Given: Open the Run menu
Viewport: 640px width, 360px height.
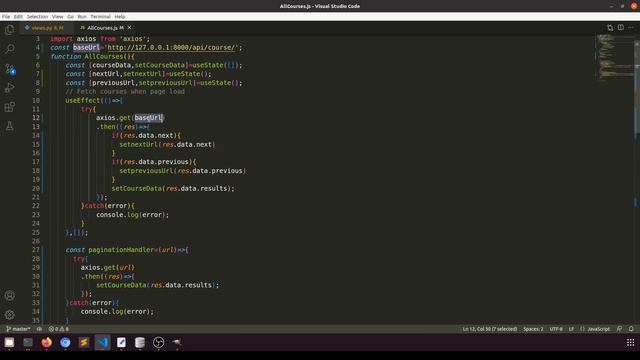Looking at the screenshot, I should click(x=82, y=16).
